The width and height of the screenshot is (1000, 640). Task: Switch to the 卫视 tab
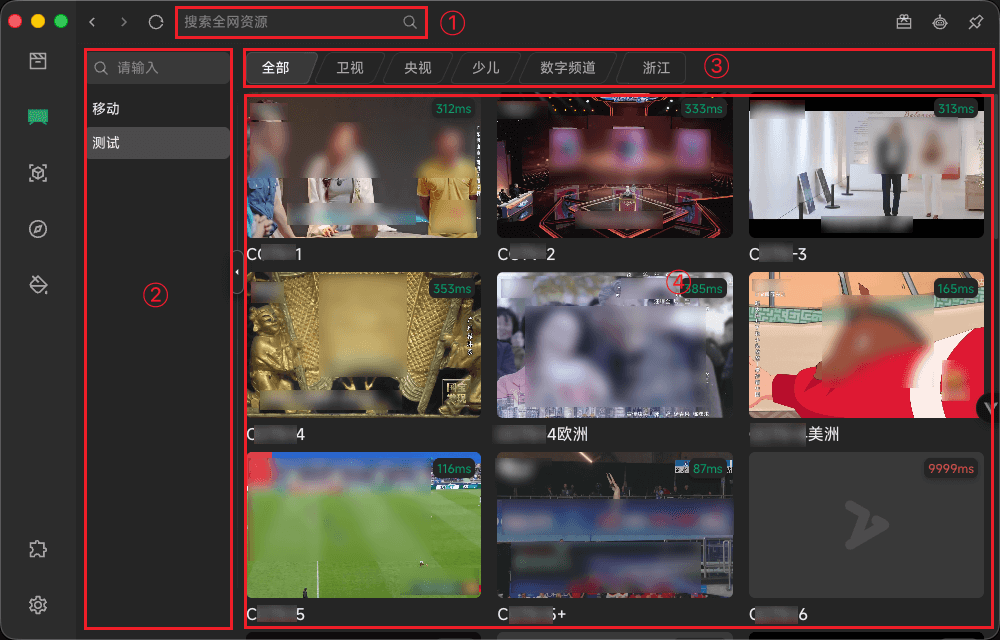[x=349, y=68]
